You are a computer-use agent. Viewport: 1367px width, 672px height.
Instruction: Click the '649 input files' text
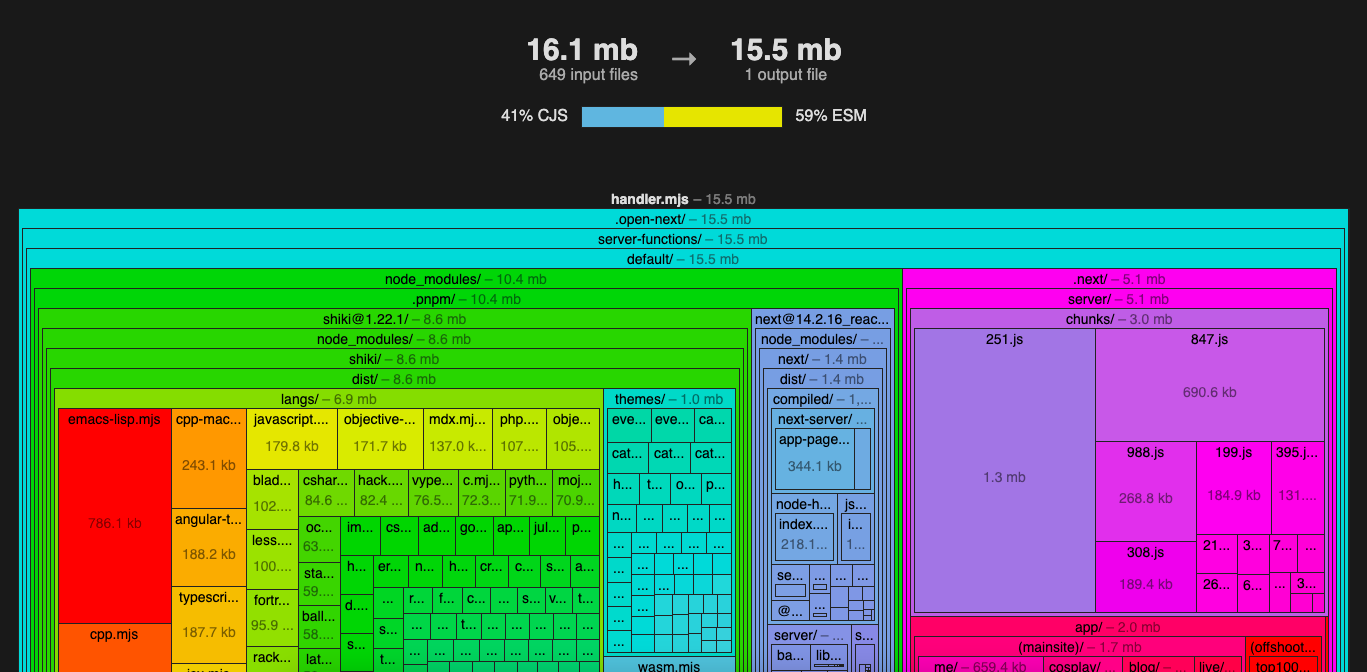point(588,75)
